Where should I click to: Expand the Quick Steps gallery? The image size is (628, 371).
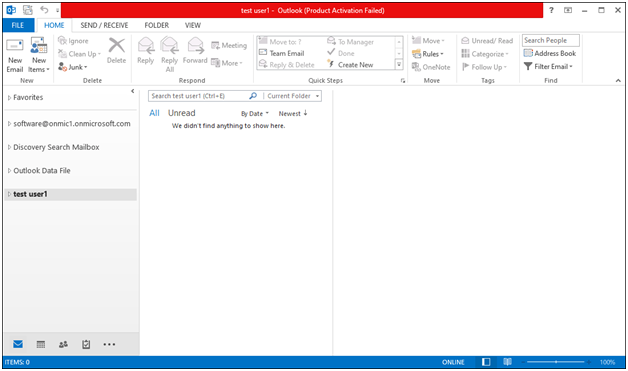point(399,65)
